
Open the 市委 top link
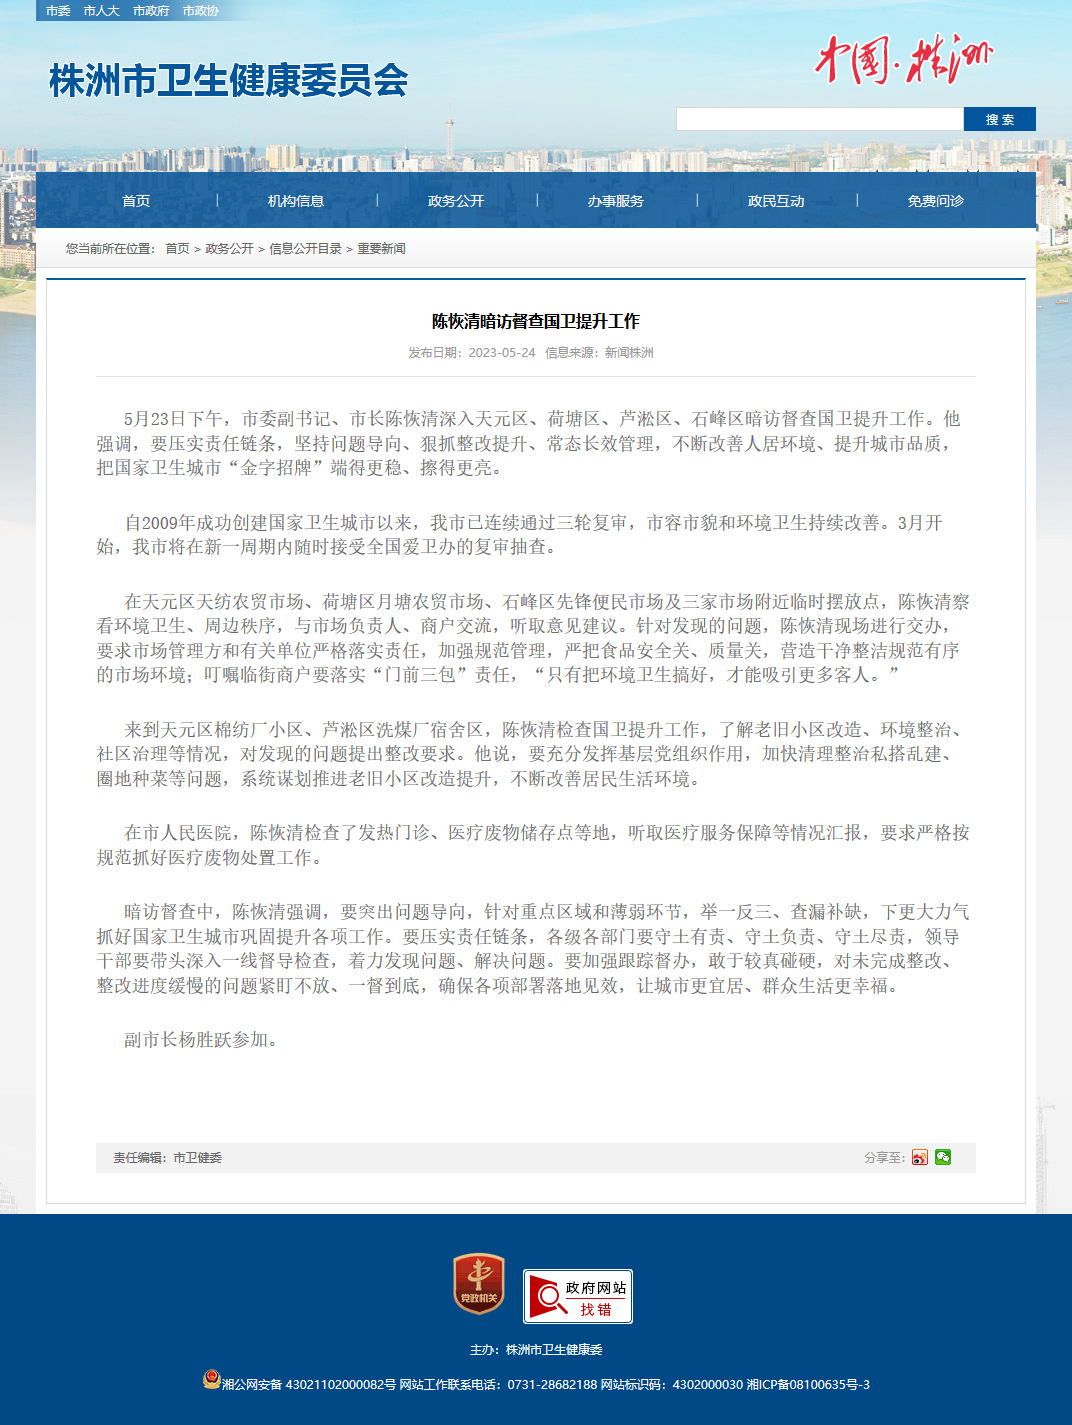tap(58, 11)
